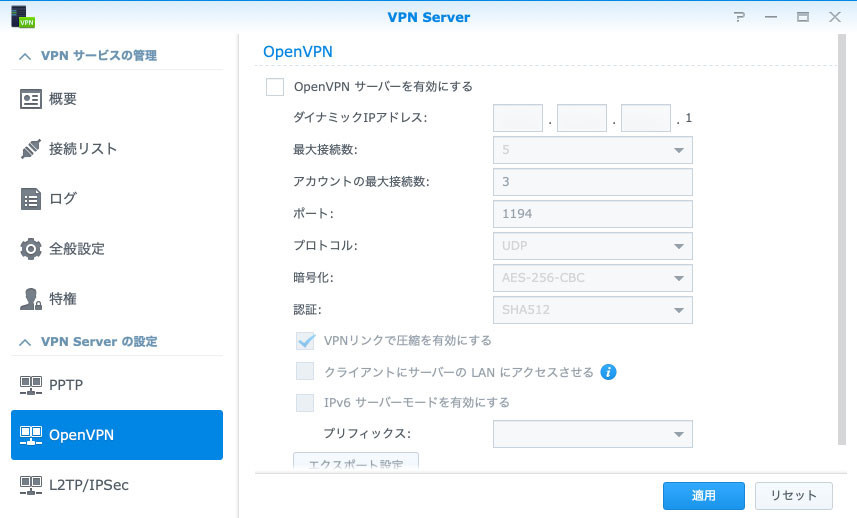Toggle VPNリンクで圧縮を有効にする checkbox

(305, 341)
